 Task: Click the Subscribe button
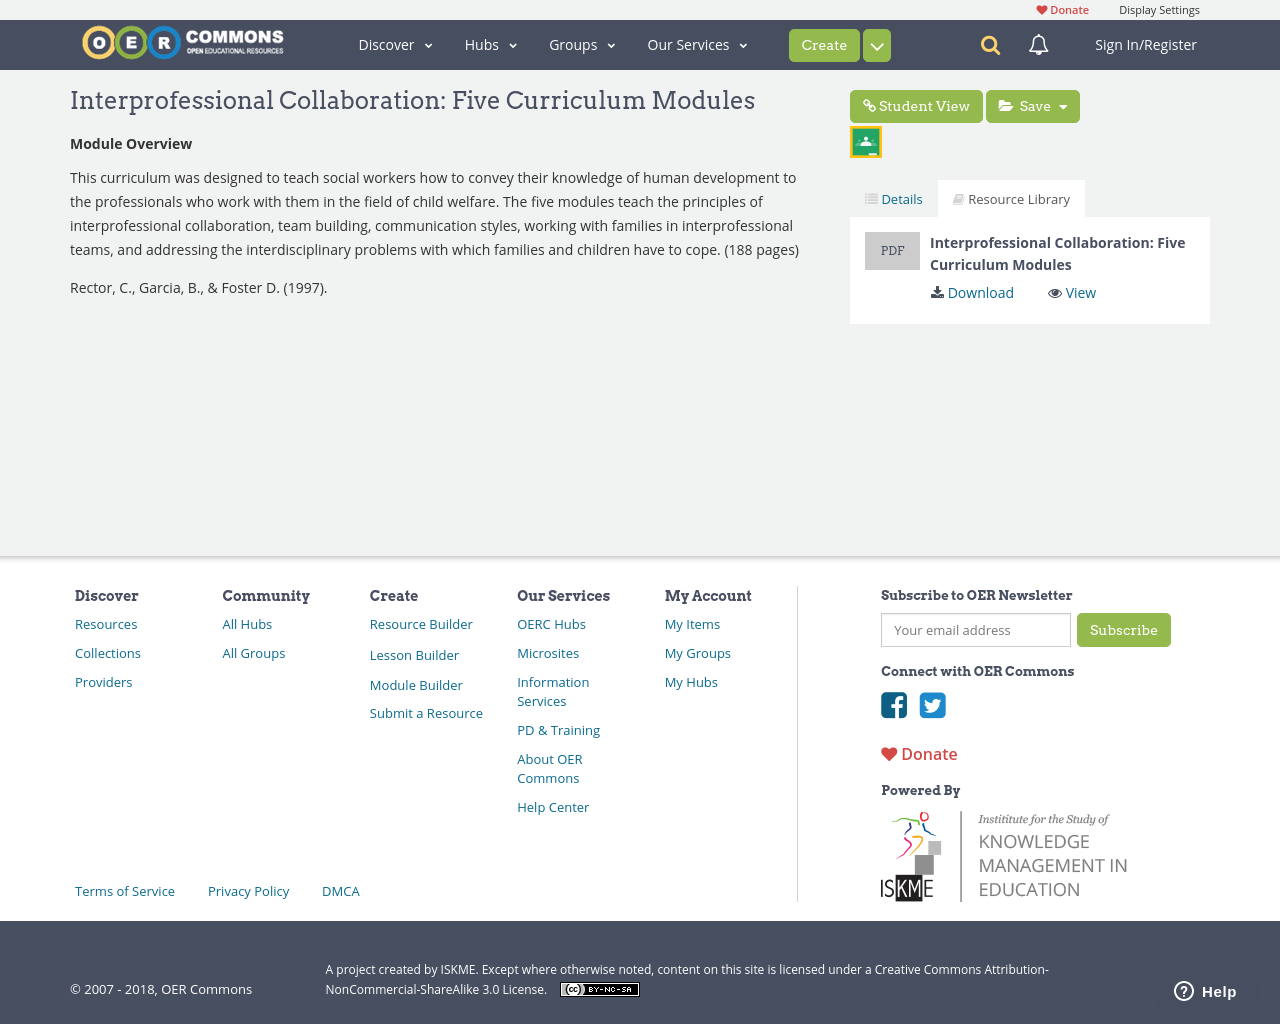(x=1123, y=630)
